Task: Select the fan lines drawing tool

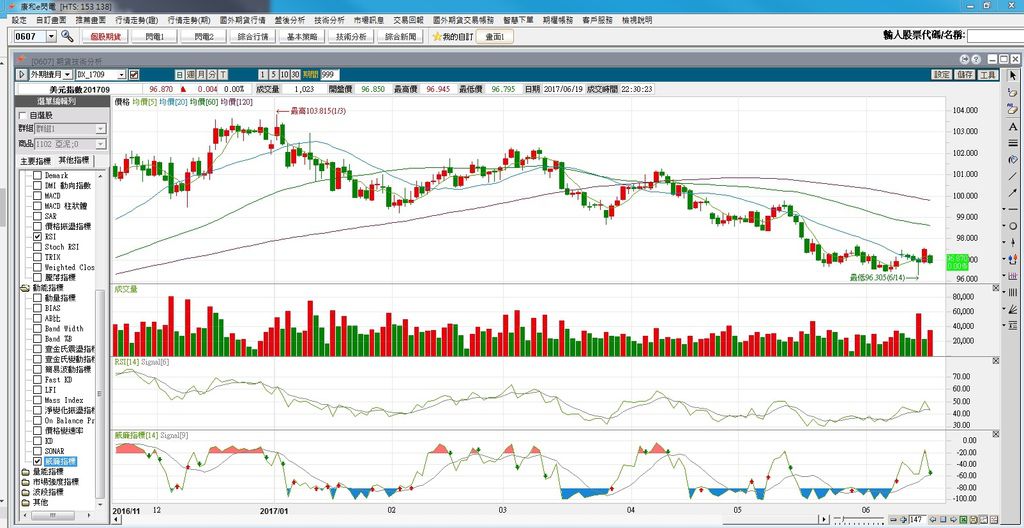Action: tap(1013, 308)
